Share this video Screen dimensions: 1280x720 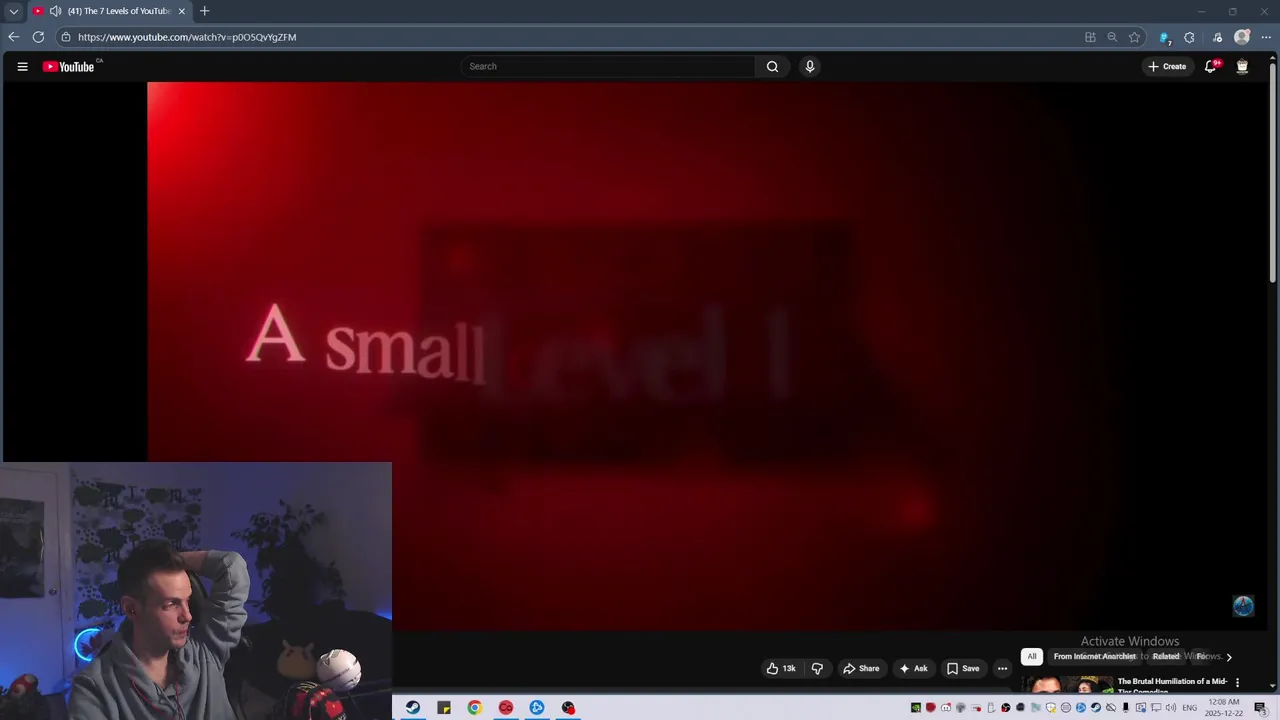861,668
